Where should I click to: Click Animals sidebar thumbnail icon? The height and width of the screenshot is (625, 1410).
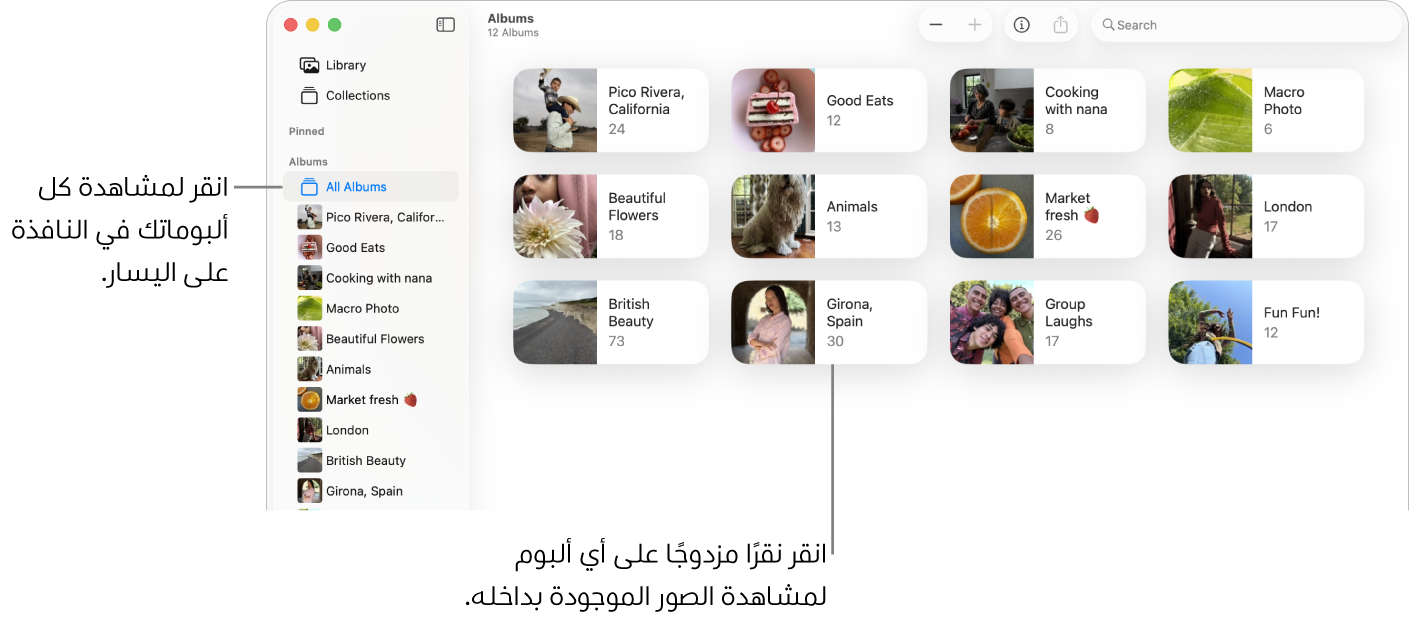[309, 369]
